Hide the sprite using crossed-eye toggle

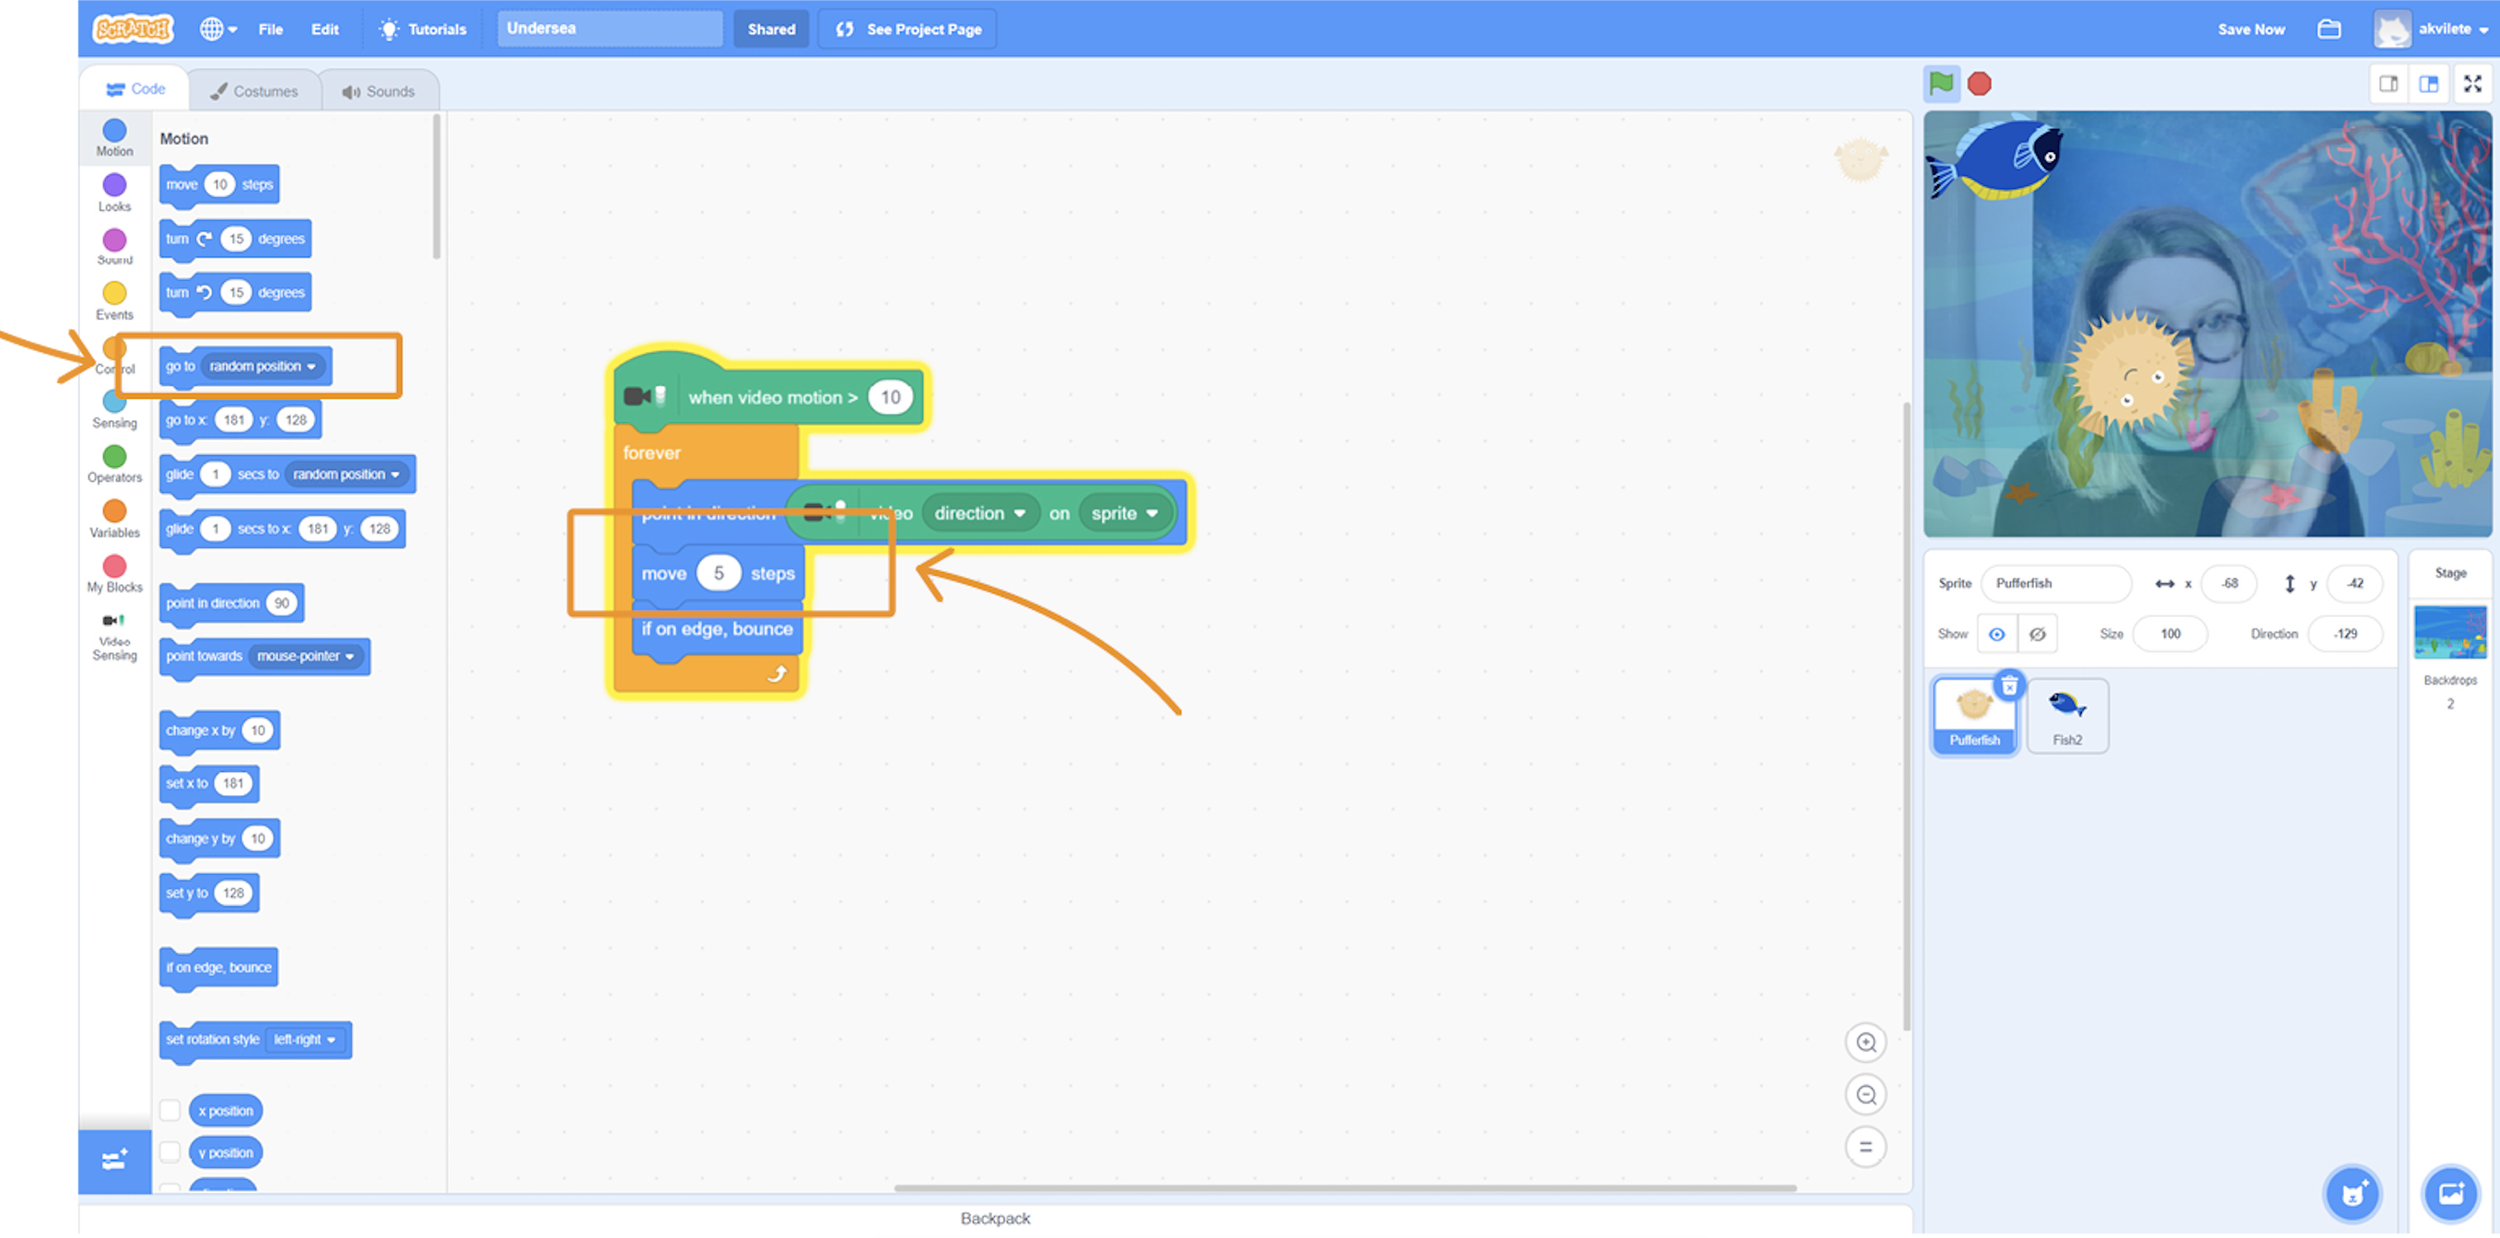click(2037, 634)
